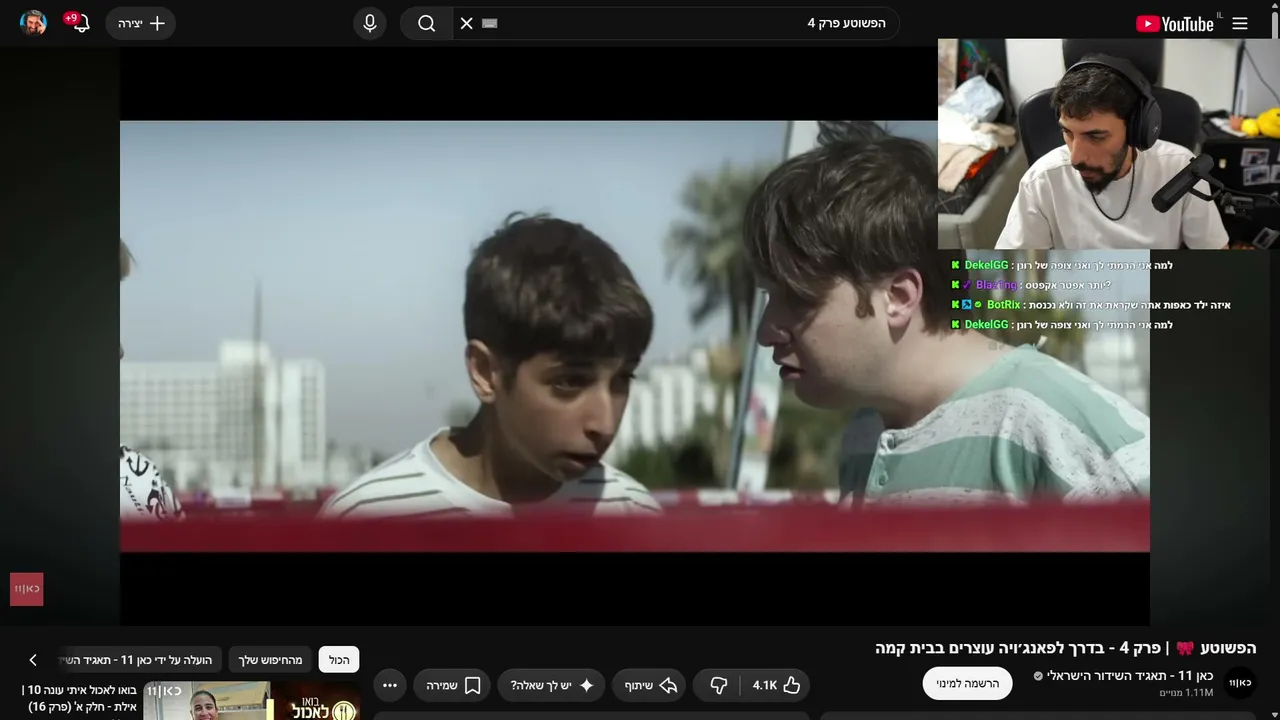
Task: Click the video title הפשוטע פרק 4
Action: 1065,648
